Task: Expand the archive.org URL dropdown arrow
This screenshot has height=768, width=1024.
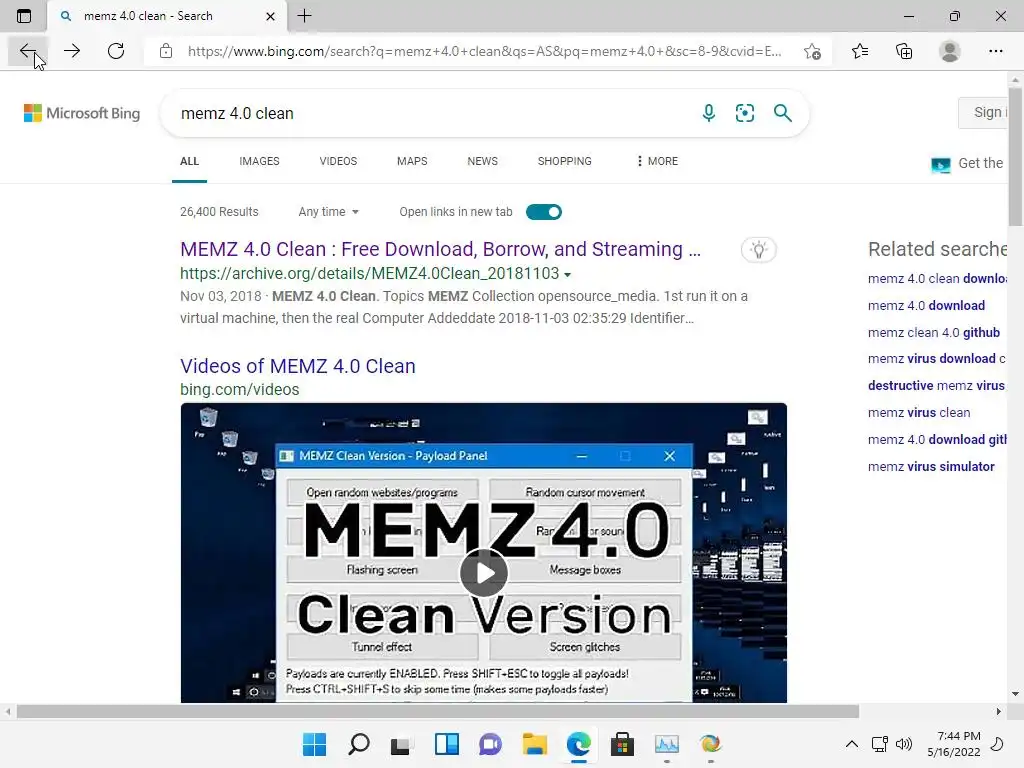Action: 567,275
